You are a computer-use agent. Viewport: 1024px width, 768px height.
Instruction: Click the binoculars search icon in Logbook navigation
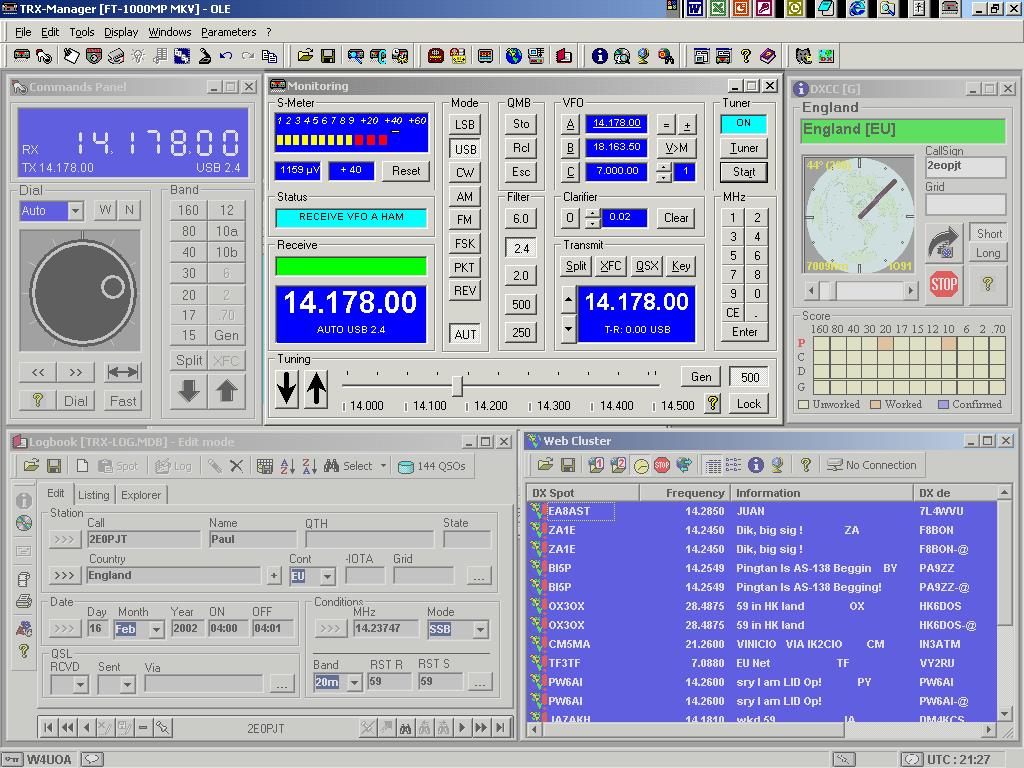(406, 728)
